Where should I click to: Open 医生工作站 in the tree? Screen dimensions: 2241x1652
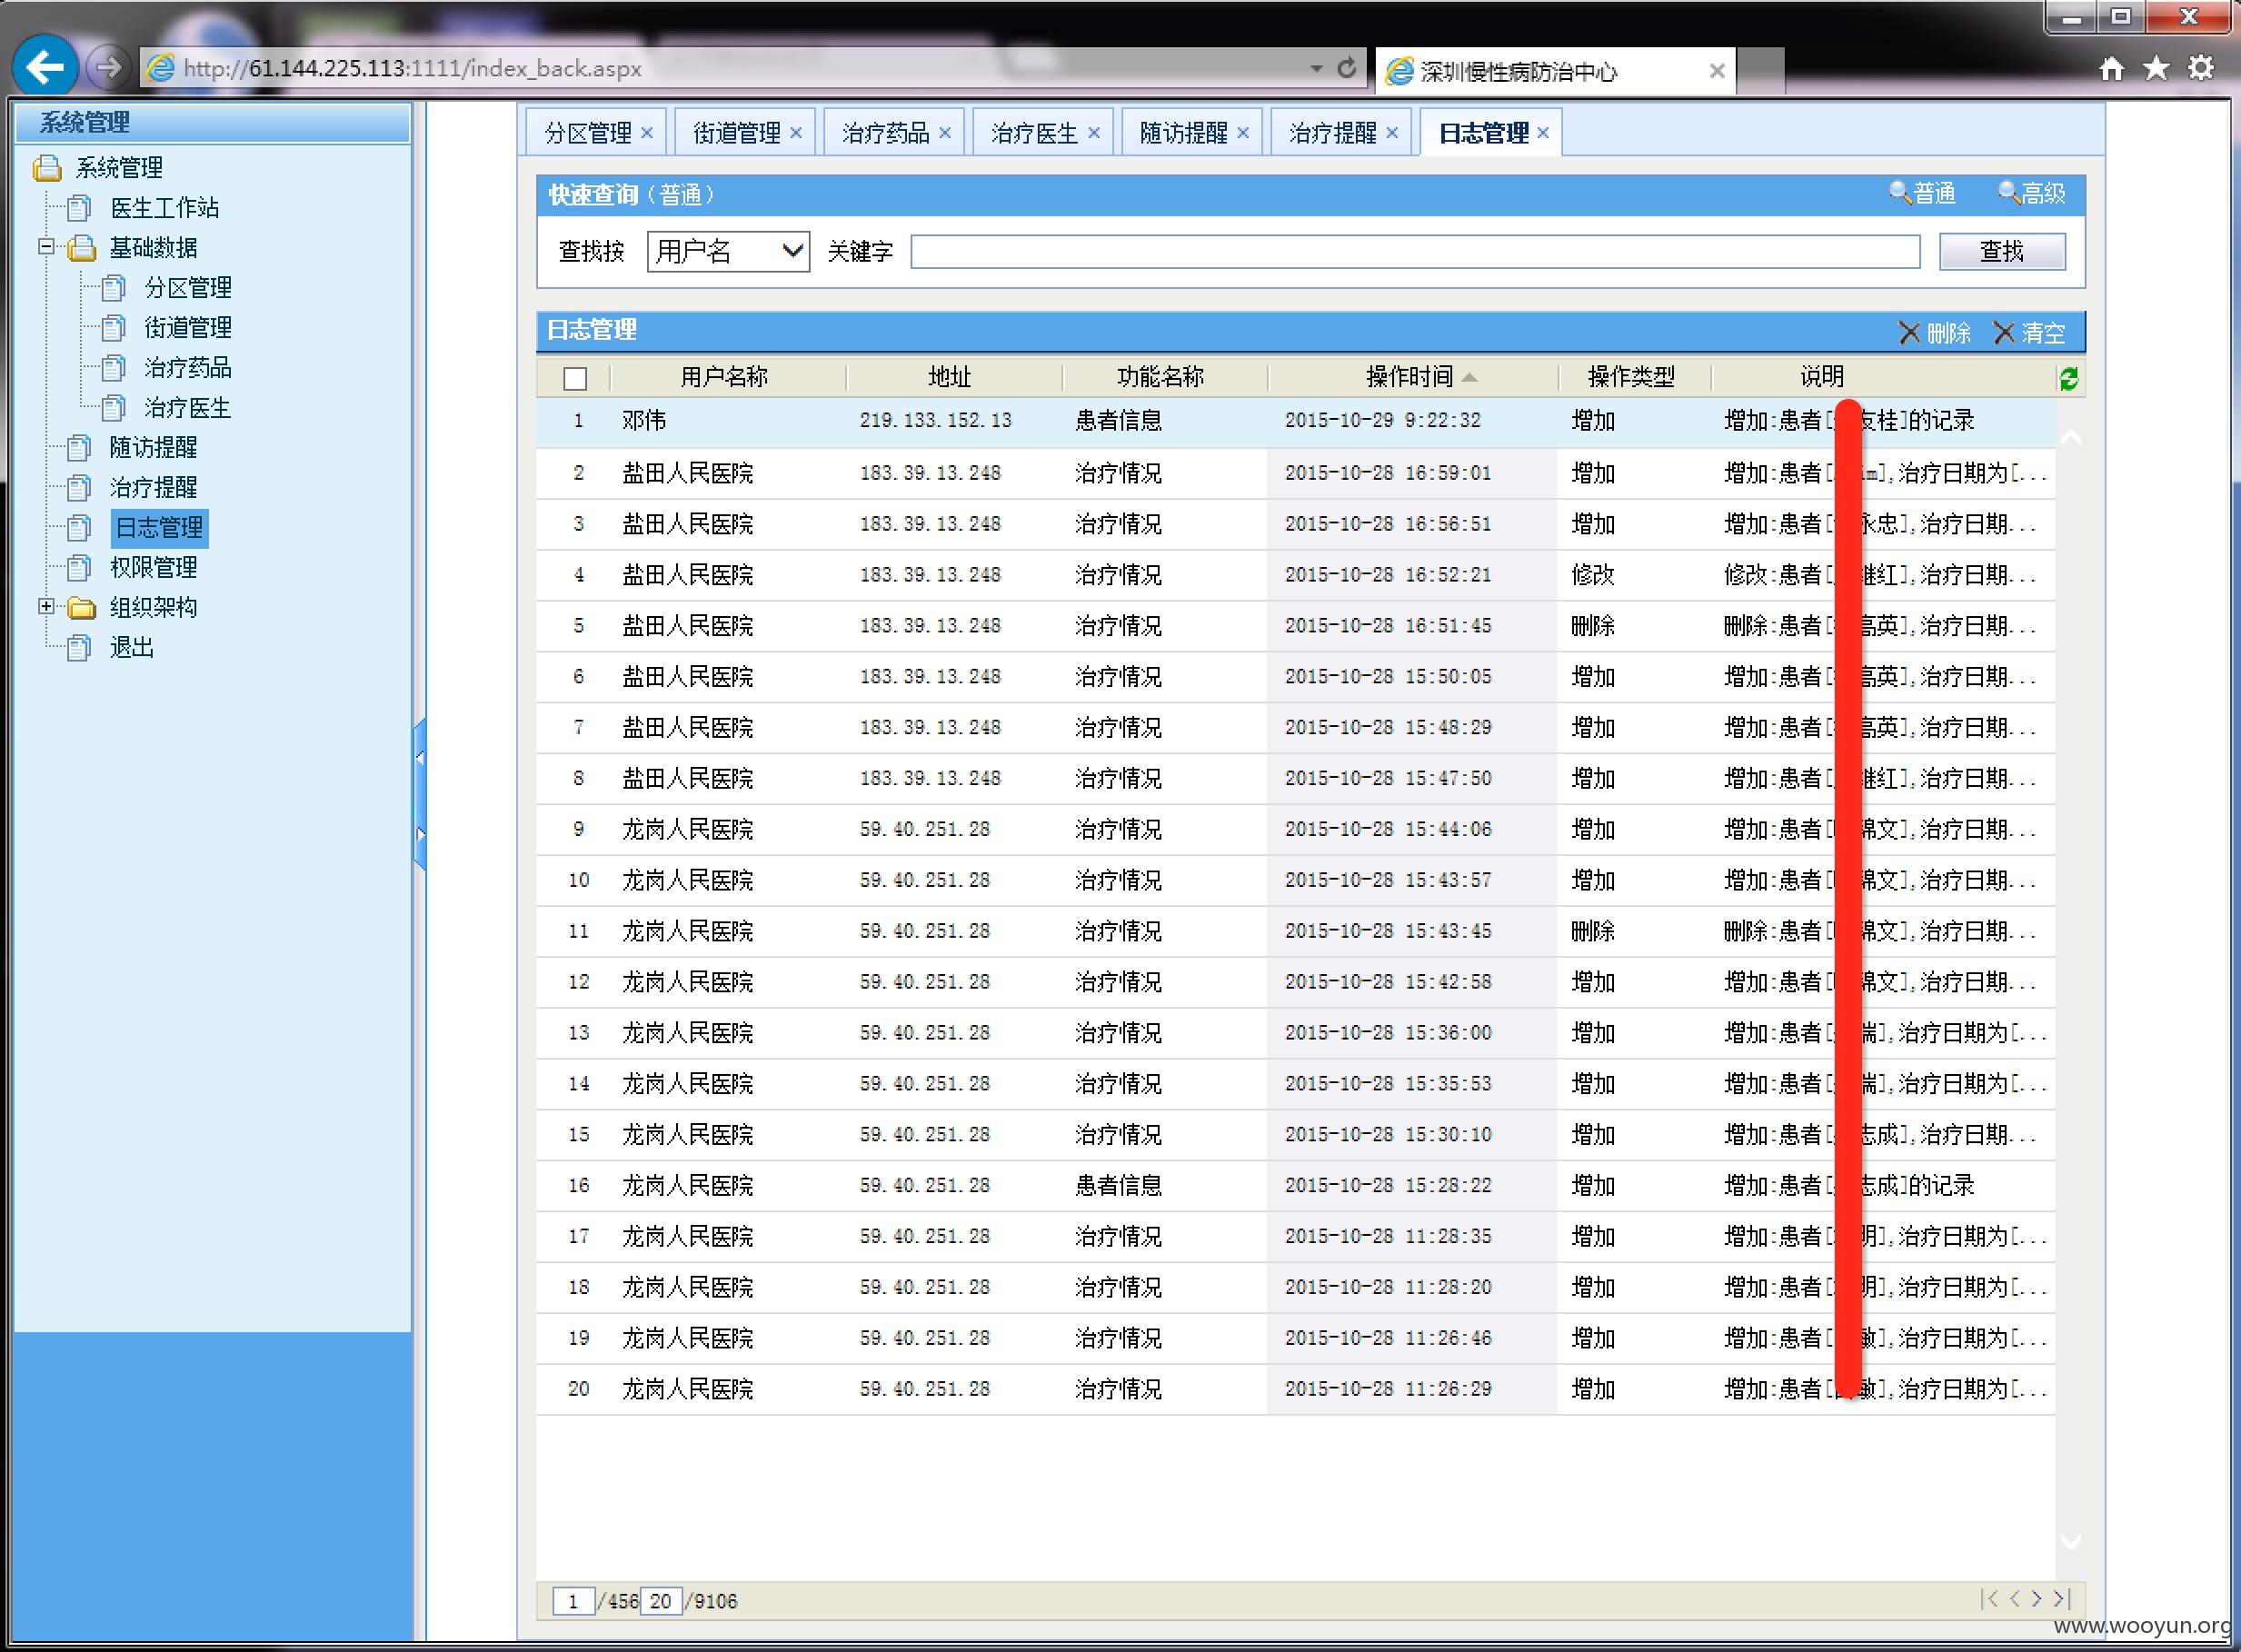coord(164,207)
